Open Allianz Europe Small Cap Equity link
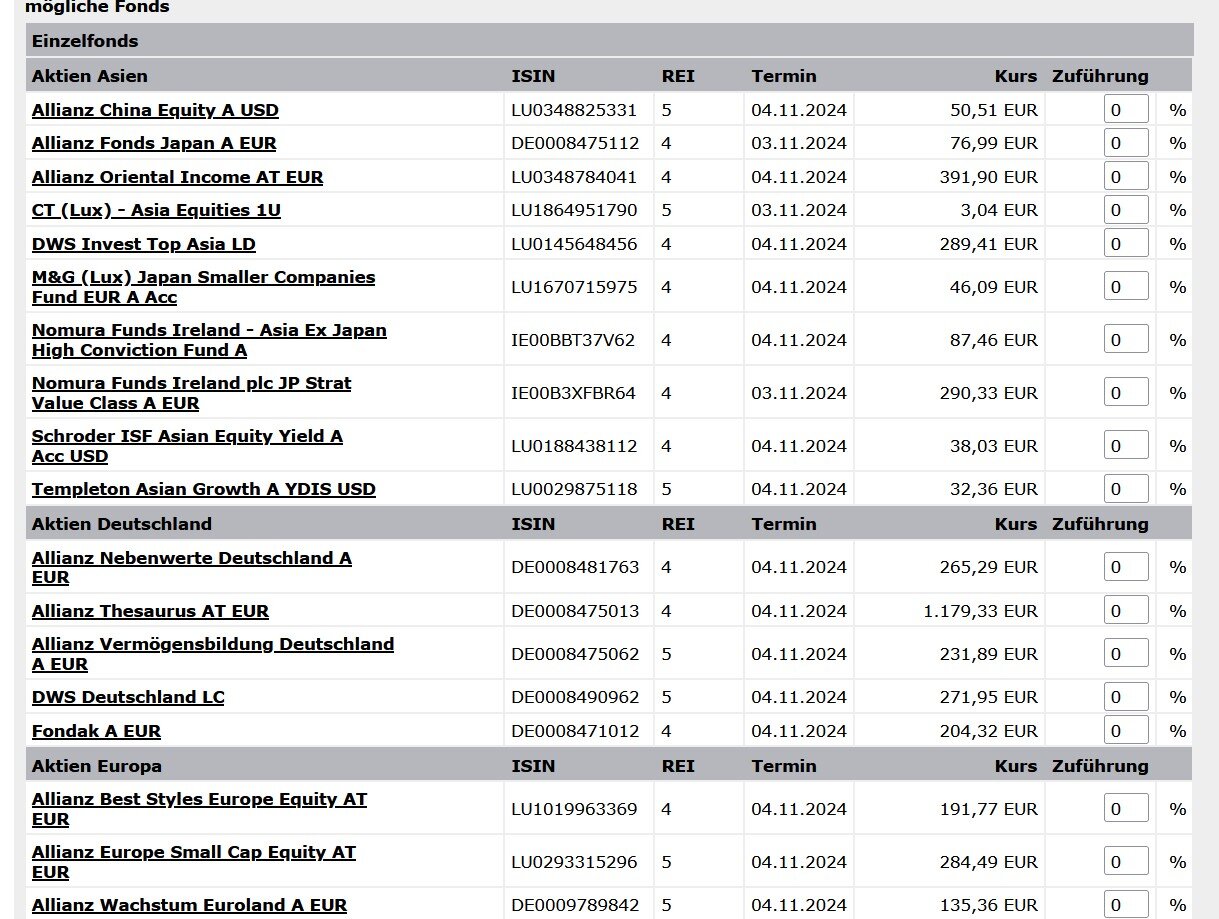 194,862
